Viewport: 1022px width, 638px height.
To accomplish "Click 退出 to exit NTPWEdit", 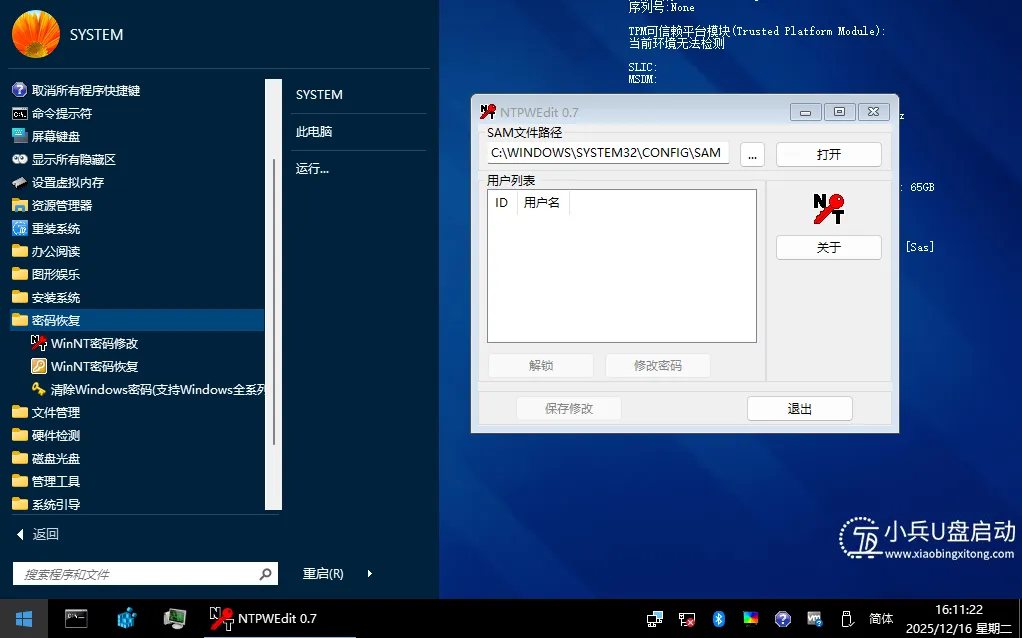I will click(799, 408).
